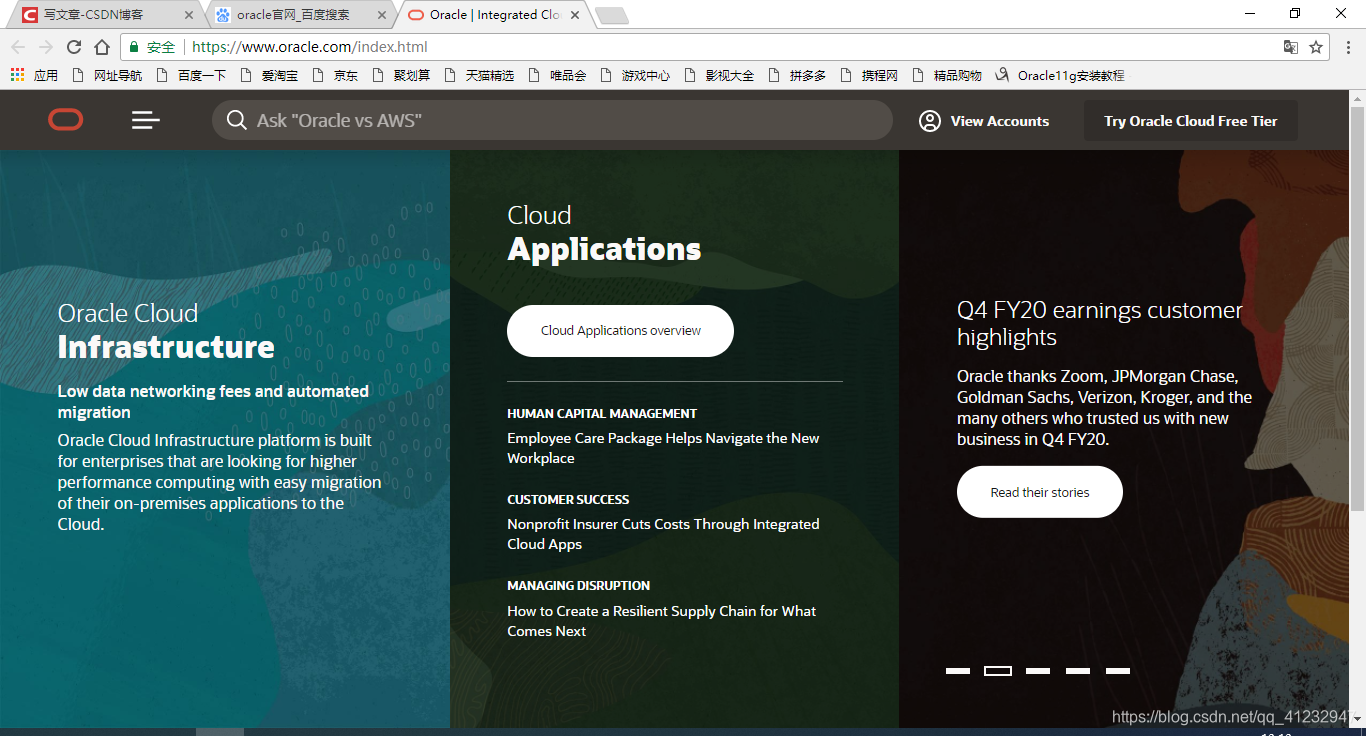Click Try Oracle Cloud Free Tier button
Screen dimensions: 1366x736
click(1191, 121)
